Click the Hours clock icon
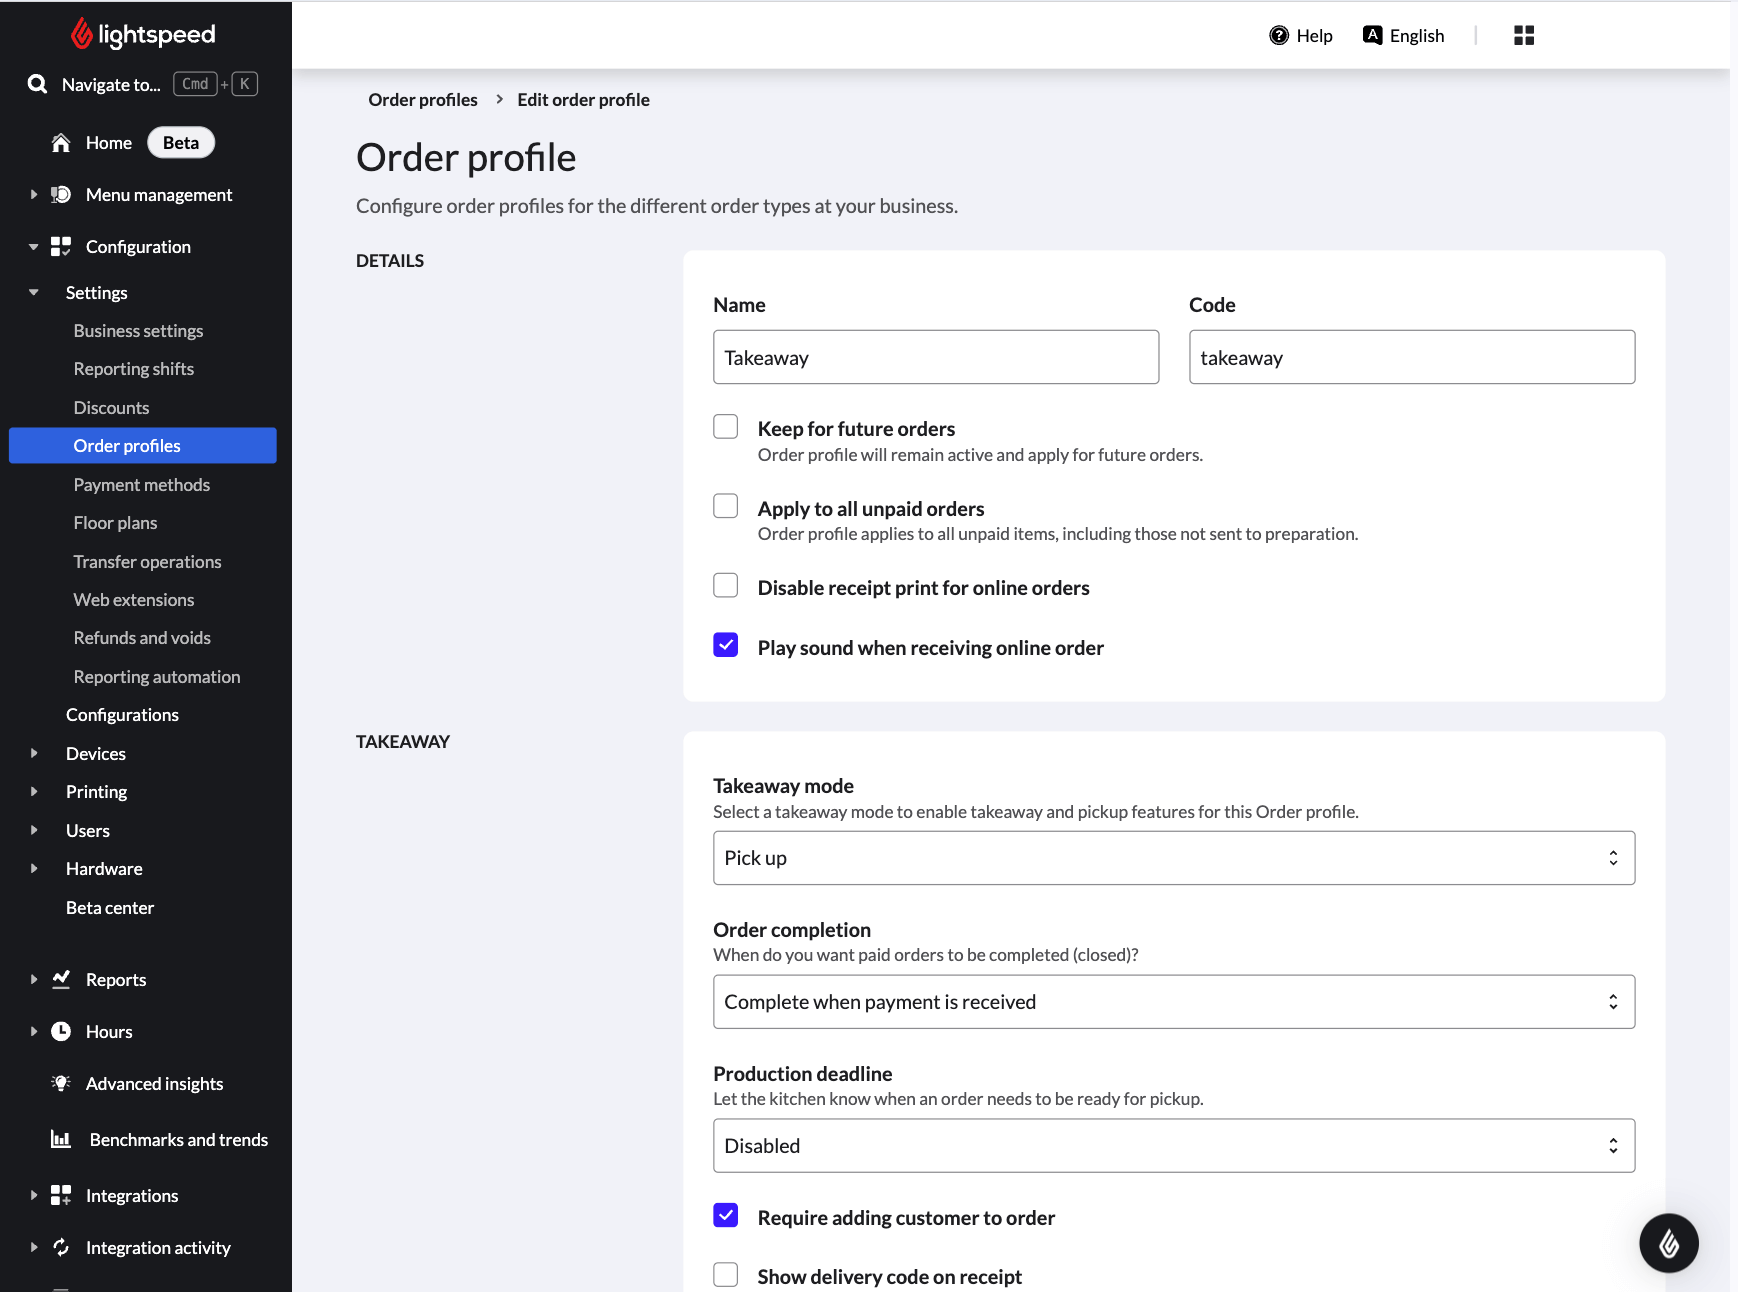1738x1292 pixels. 61,1032
